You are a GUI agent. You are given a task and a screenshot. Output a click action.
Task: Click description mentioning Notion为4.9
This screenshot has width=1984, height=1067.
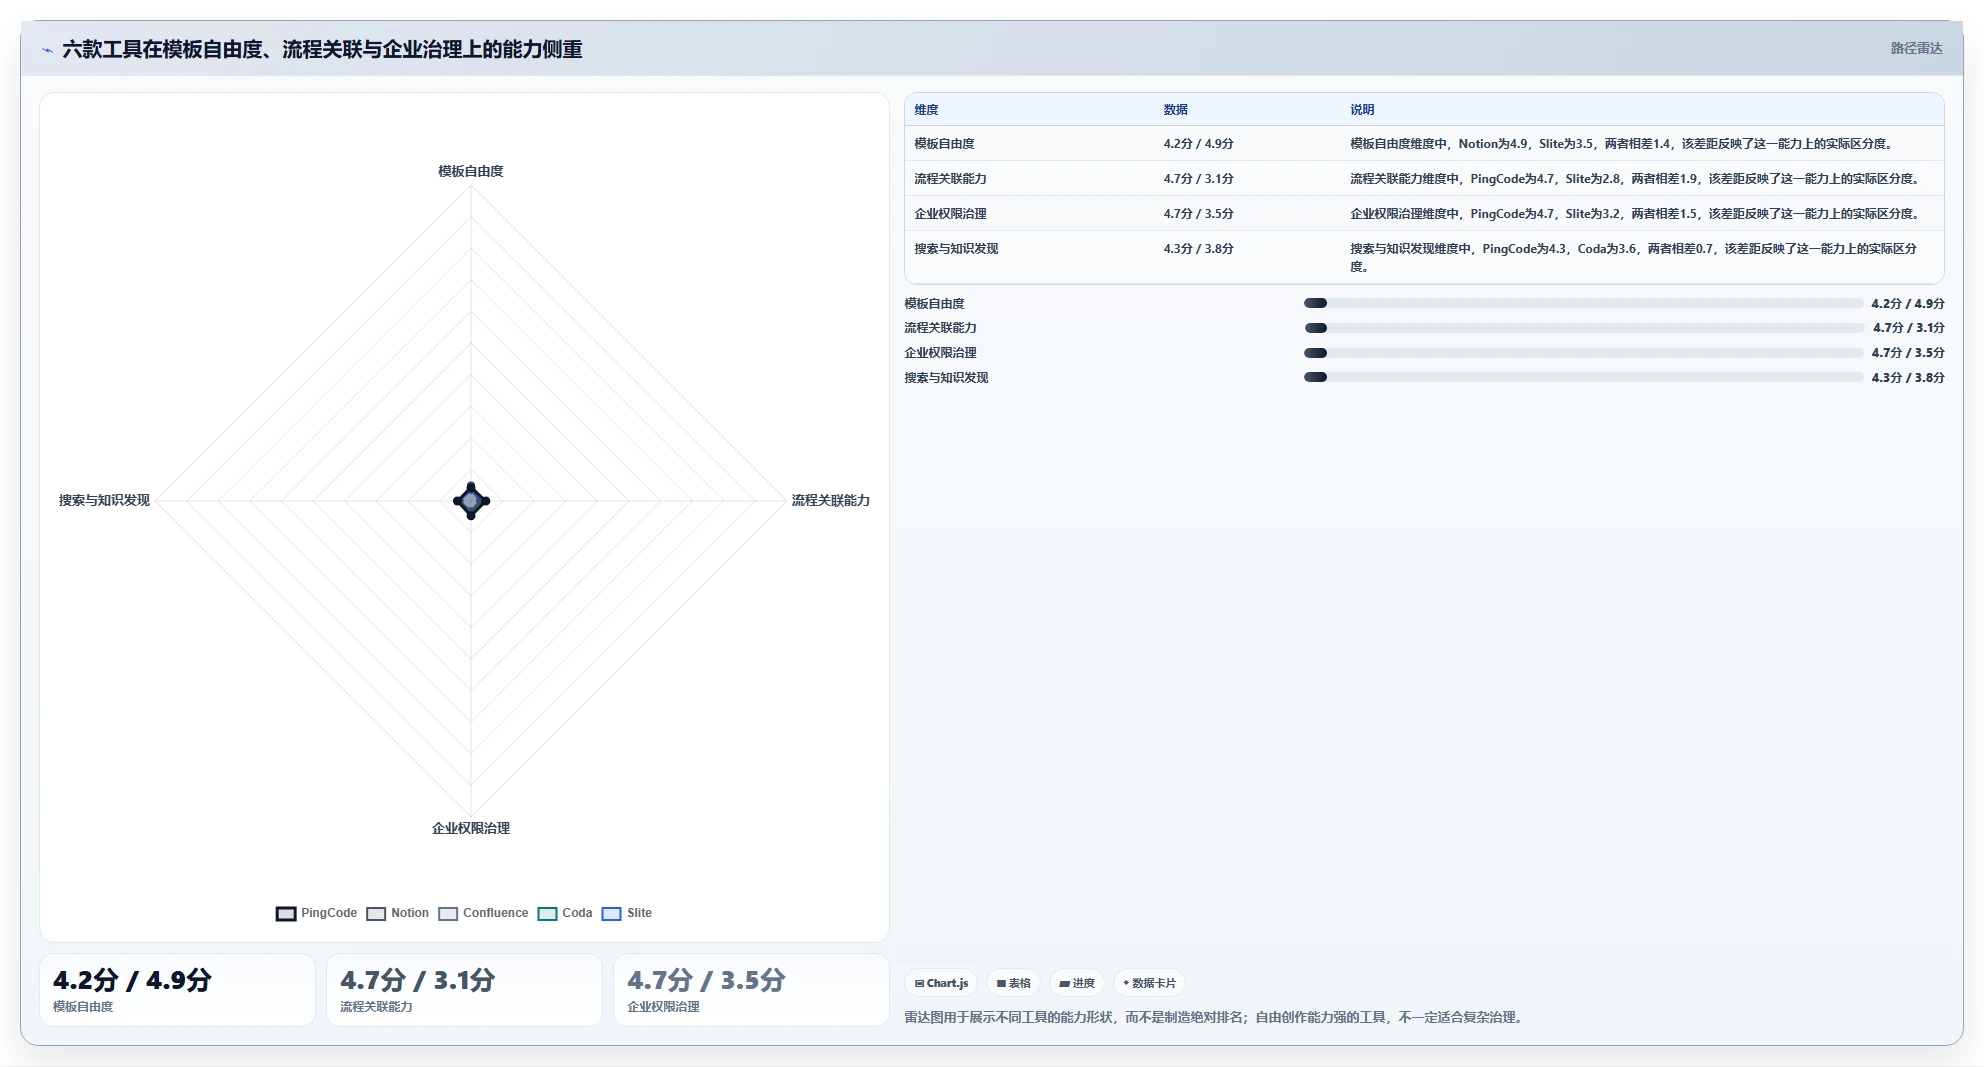[x=1623, y=144]
